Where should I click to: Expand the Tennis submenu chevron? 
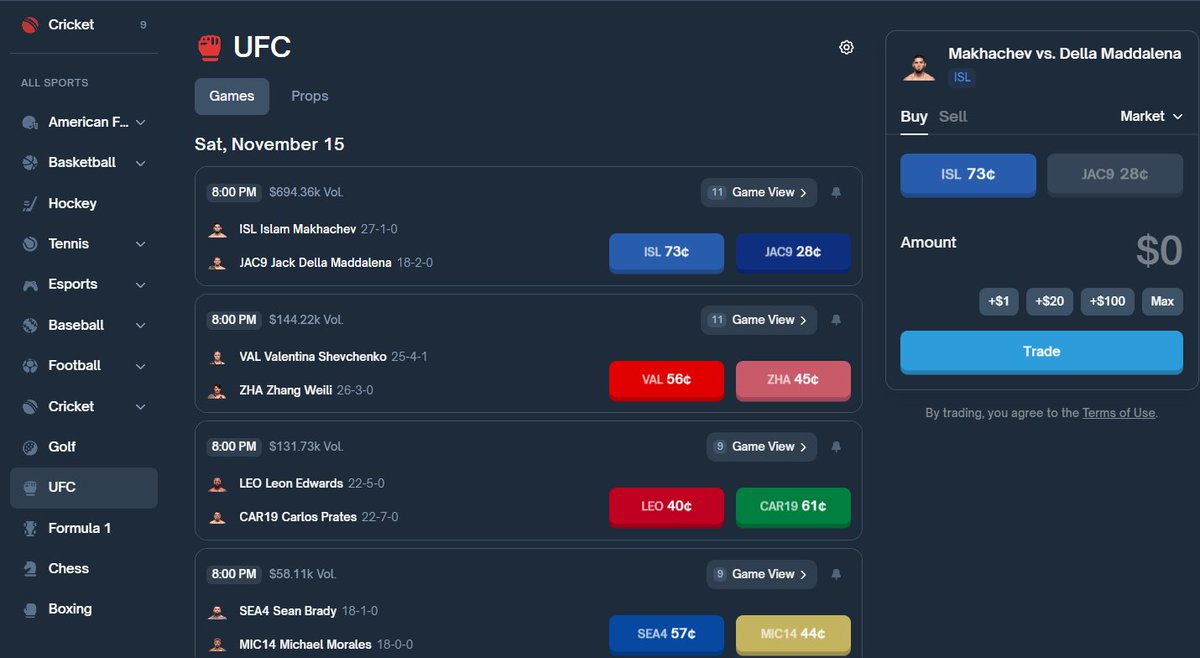pos(140,244)
